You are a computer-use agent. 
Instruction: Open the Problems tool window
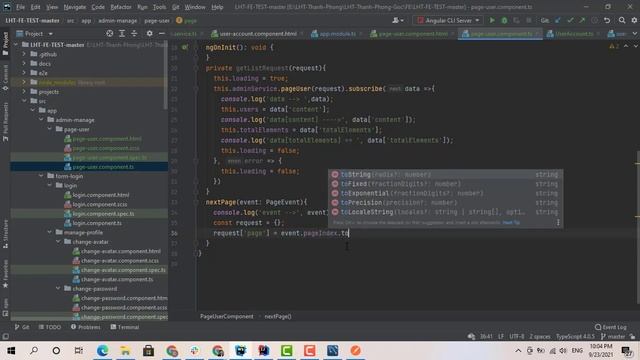pos(86,327)
